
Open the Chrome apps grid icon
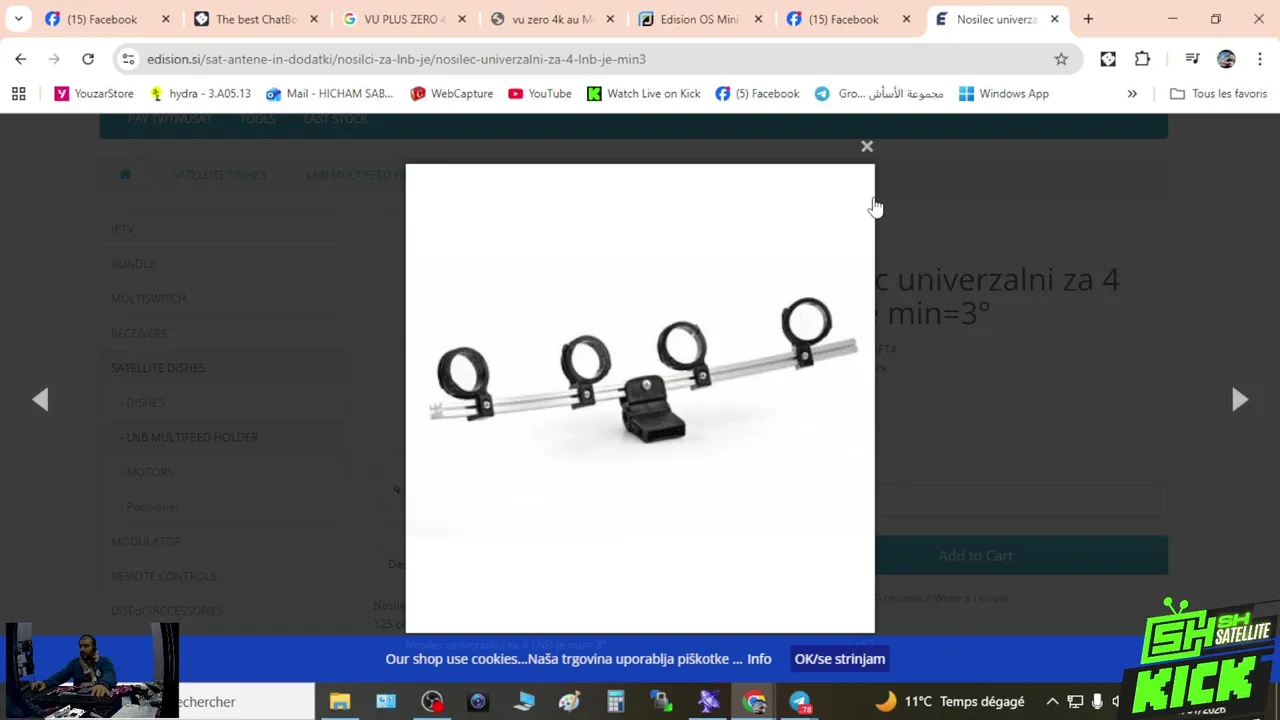coord(18,94)
